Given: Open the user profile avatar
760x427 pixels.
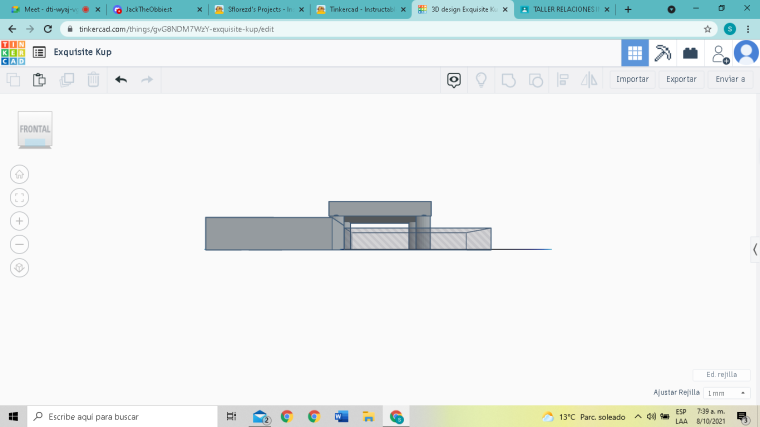Looking at the screenshot, I should pos(746,52).
